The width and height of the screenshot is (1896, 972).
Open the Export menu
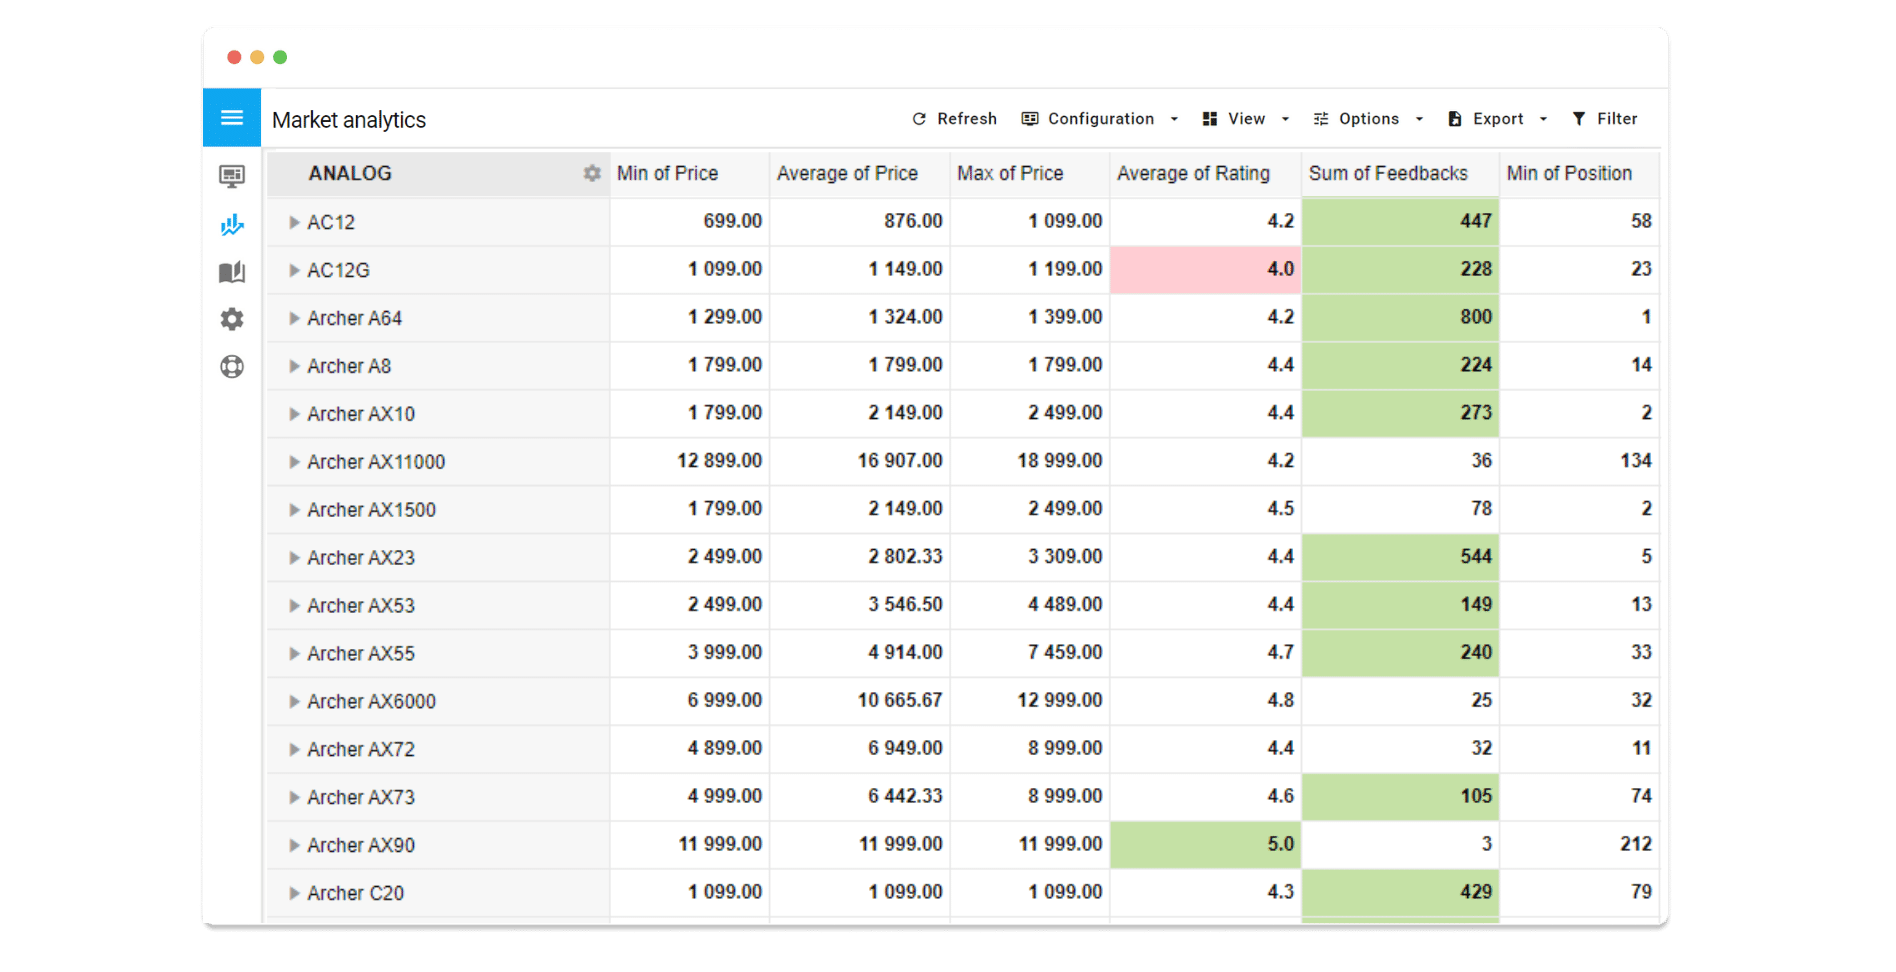coord(1497,119)
